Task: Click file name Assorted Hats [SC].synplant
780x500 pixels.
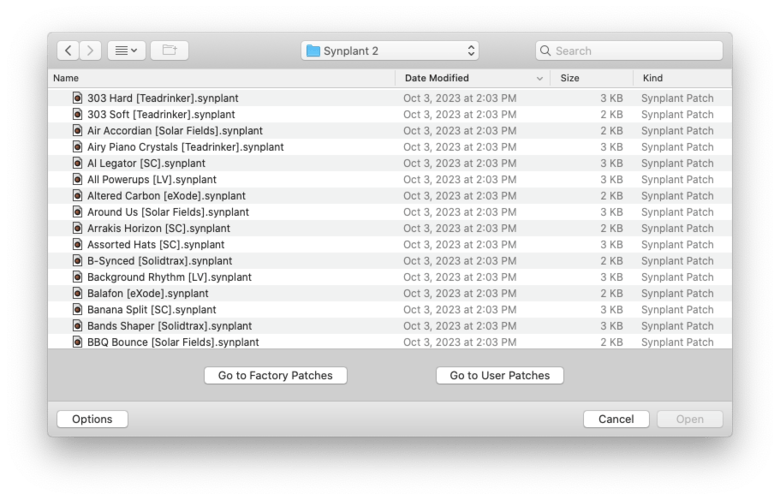Action: pos(156,244)
